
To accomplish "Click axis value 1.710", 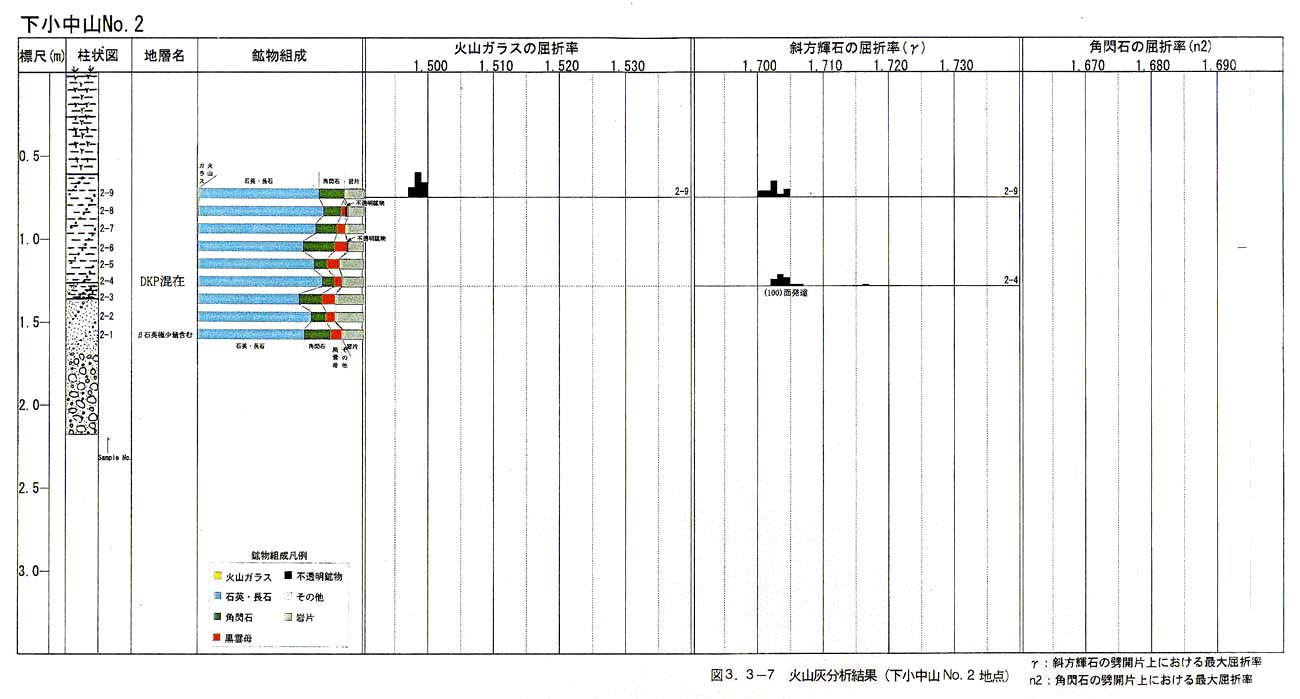I will click(x=825, y=66).
